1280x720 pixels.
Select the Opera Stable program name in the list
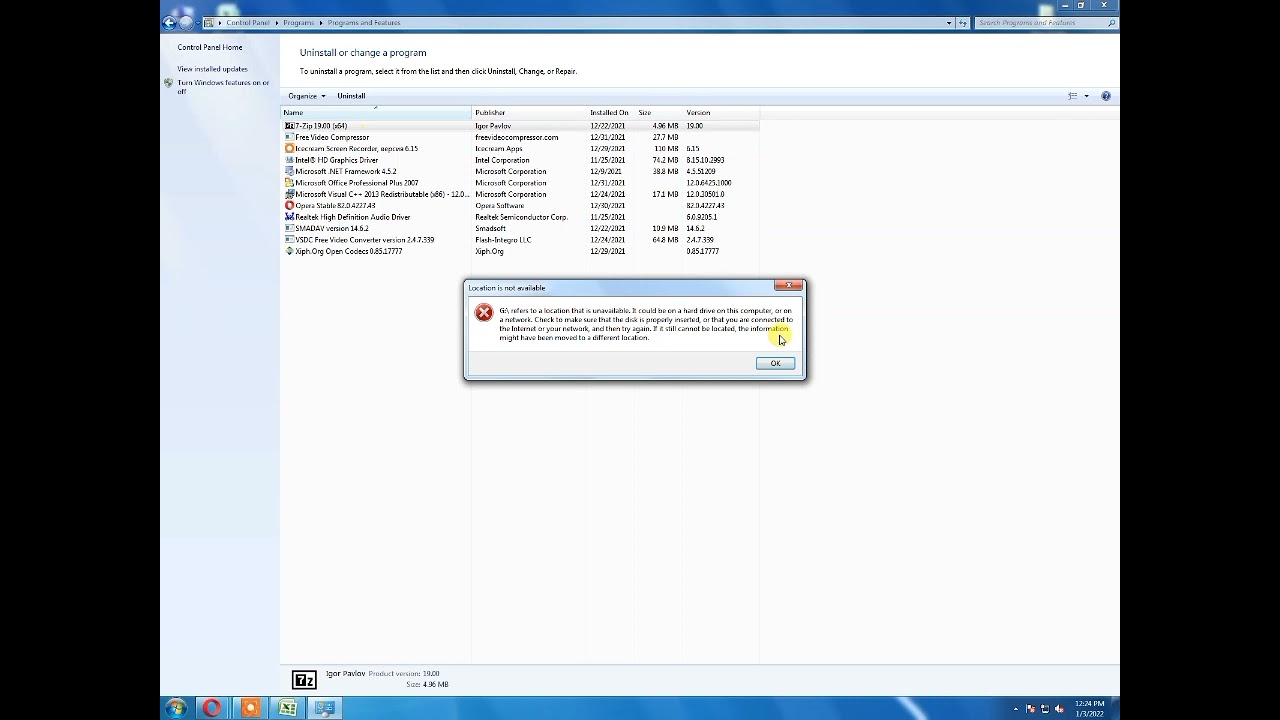point(335,206)
